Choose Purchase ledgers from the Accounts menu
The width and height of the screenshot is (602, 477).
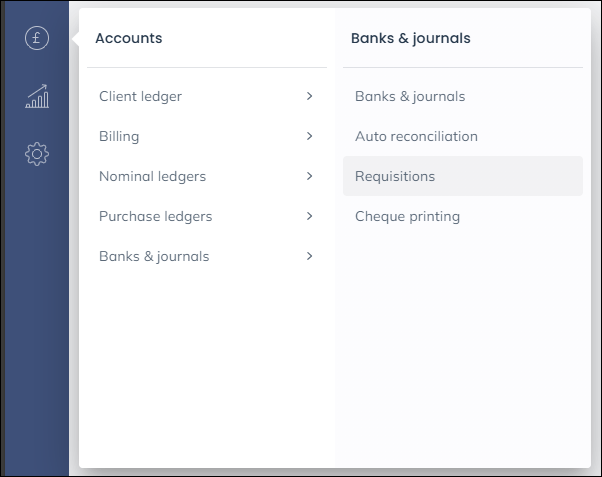coord(155,216)
